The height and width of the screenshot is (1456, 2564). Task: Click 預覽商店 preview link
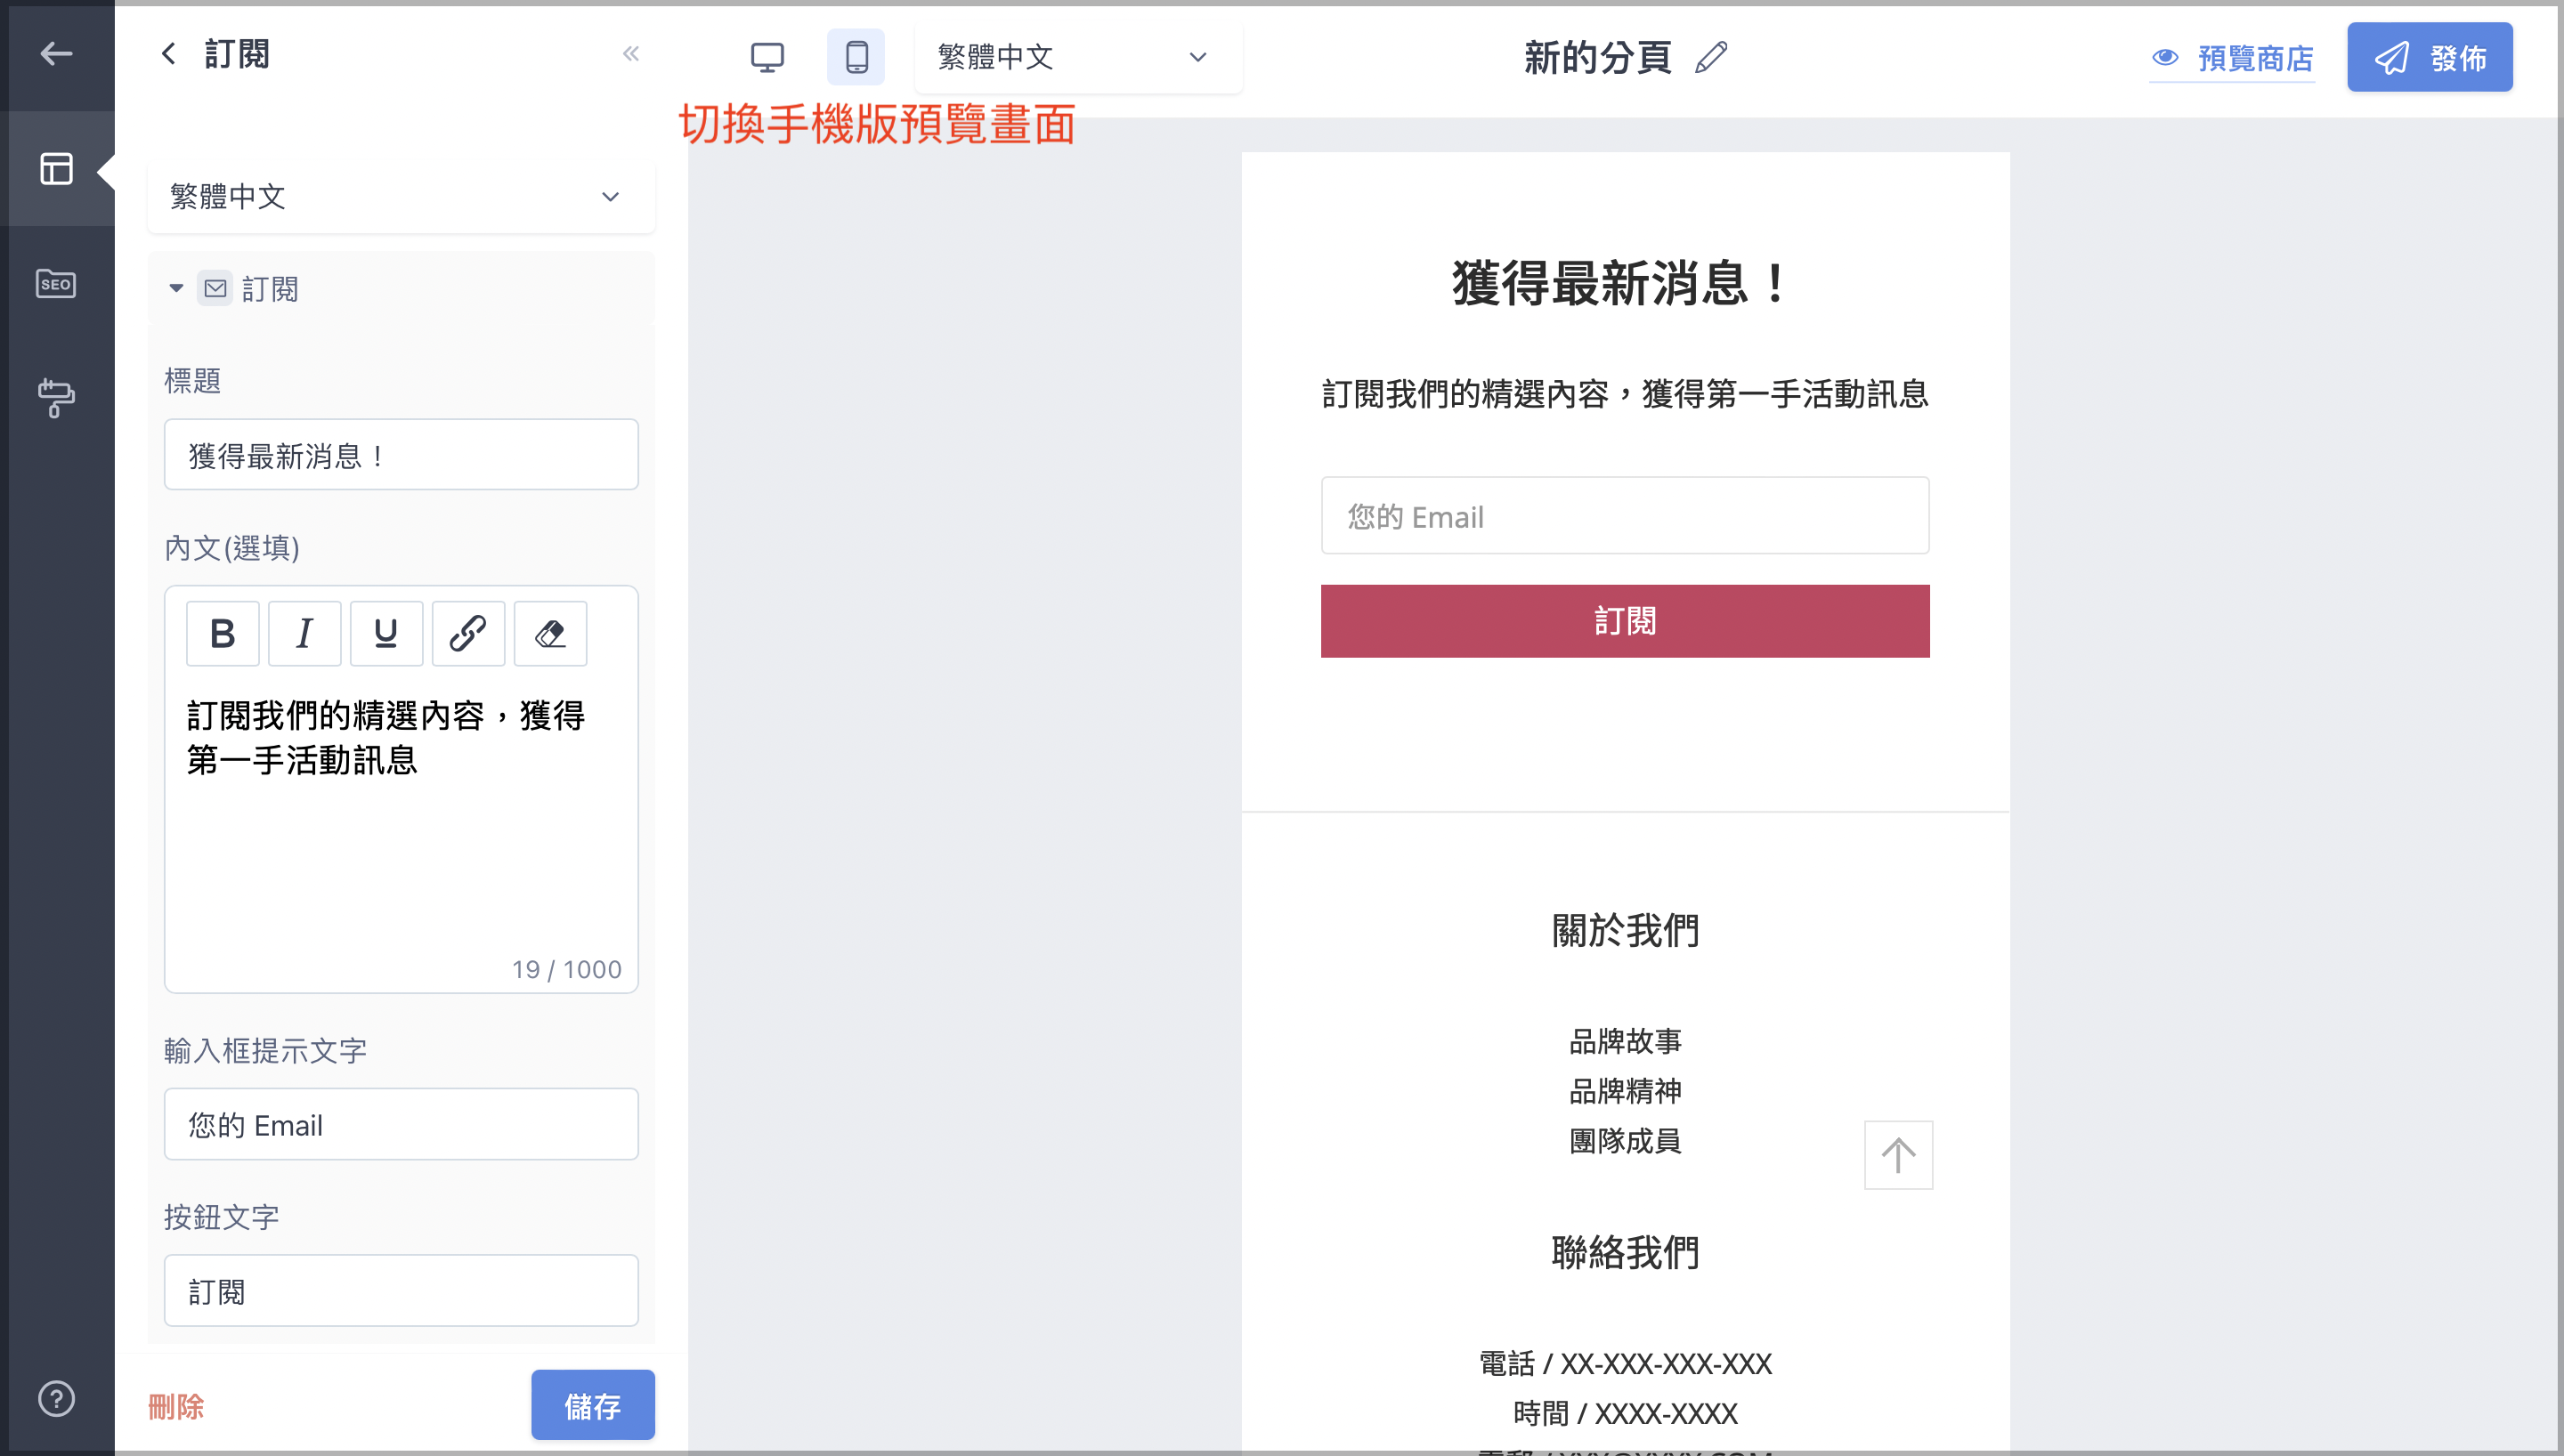(2232, 59)
